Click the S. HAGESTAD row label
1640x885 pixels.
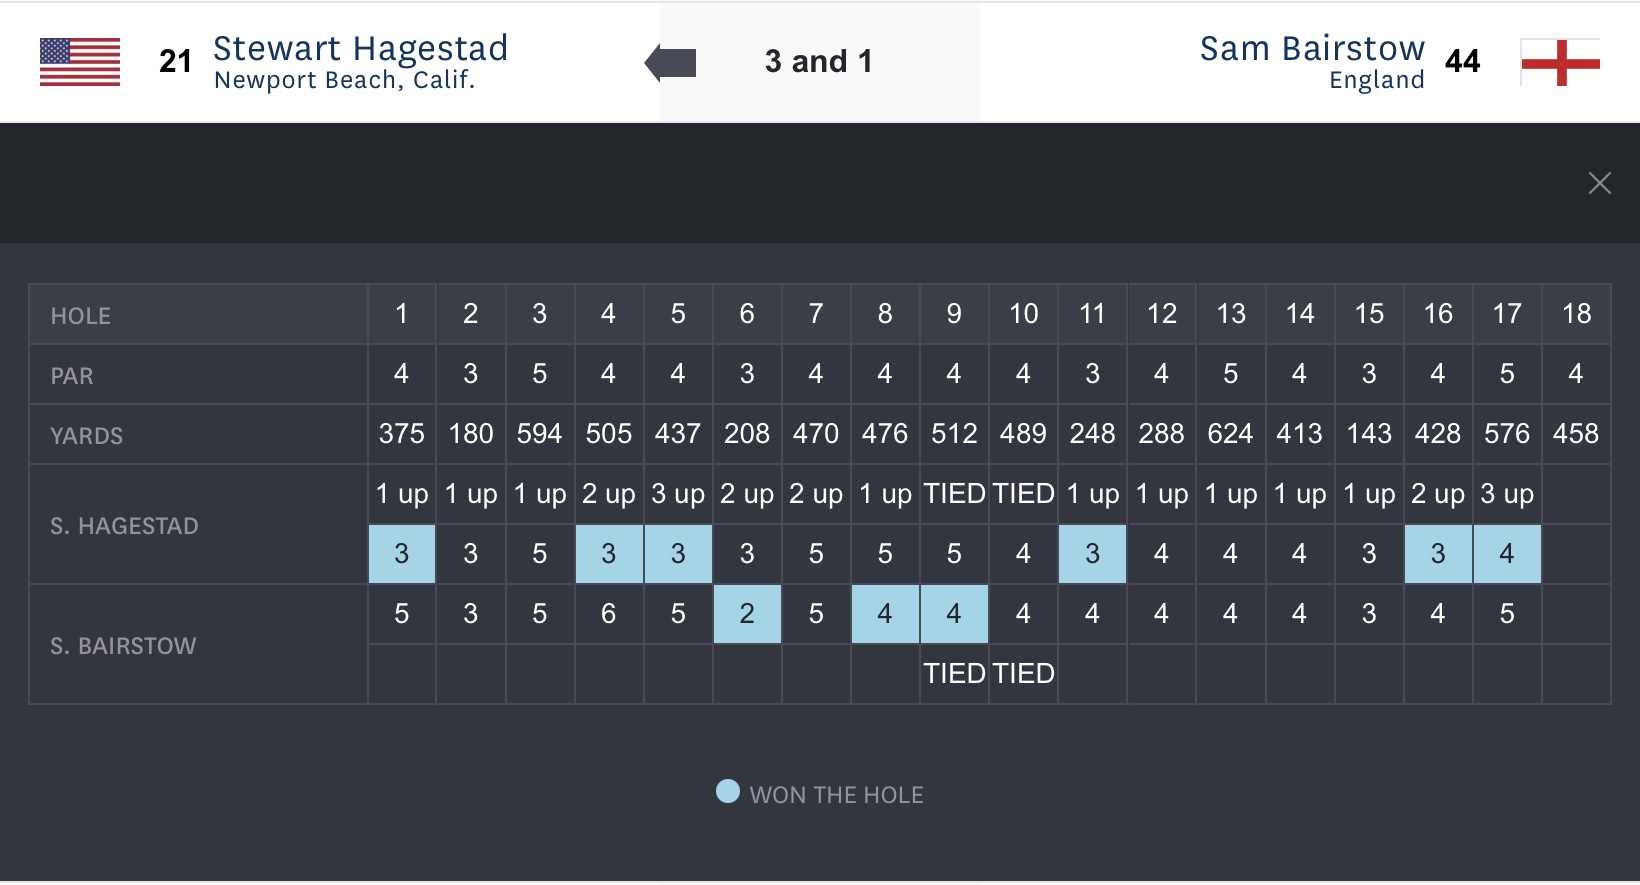pyautogui.click(x=125, y=526)
